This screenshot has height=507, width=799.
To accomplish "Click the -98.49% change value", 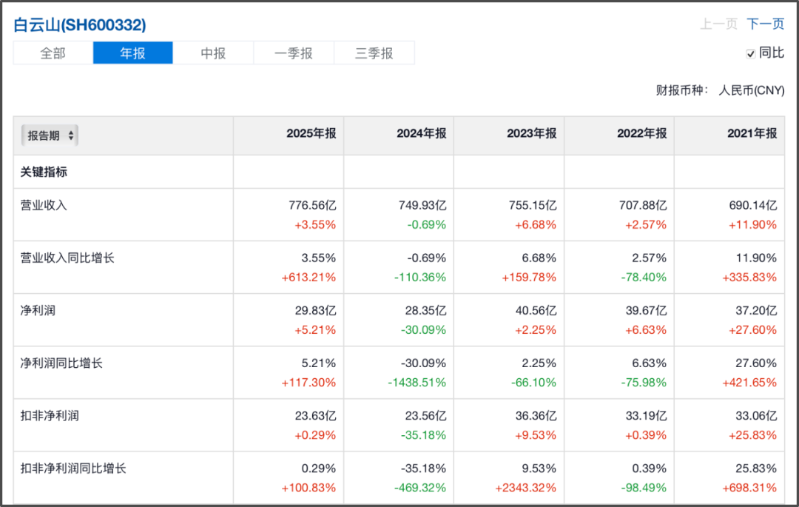I will (644, 488).
